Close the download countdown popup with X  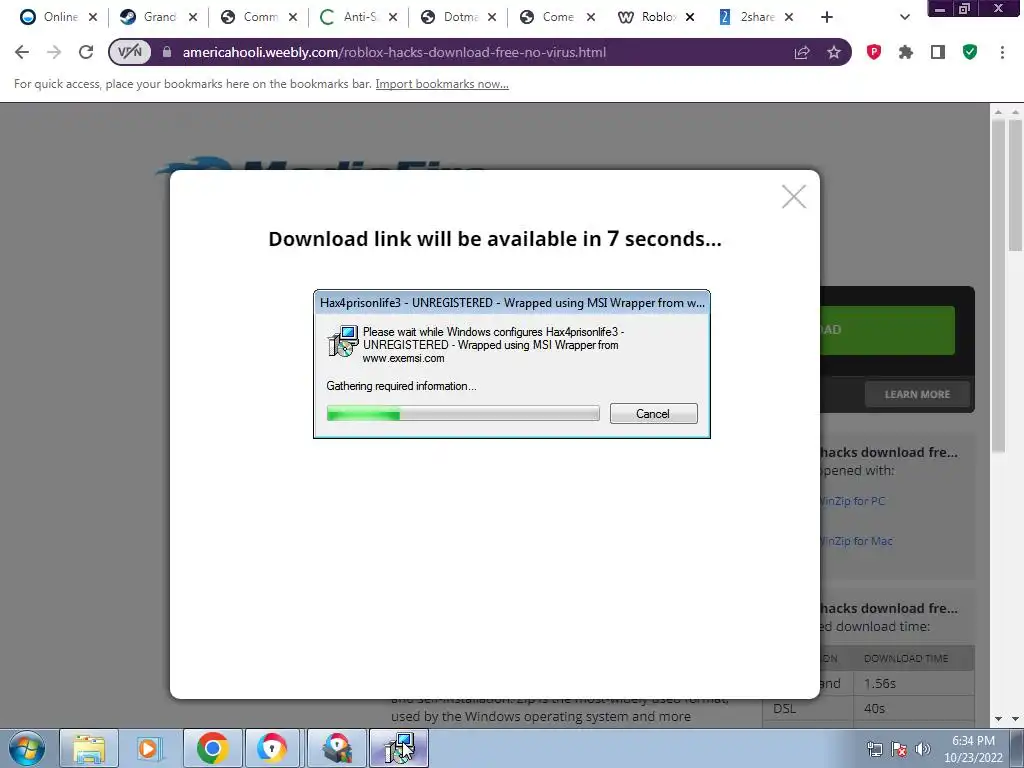[x=794, y=197]
